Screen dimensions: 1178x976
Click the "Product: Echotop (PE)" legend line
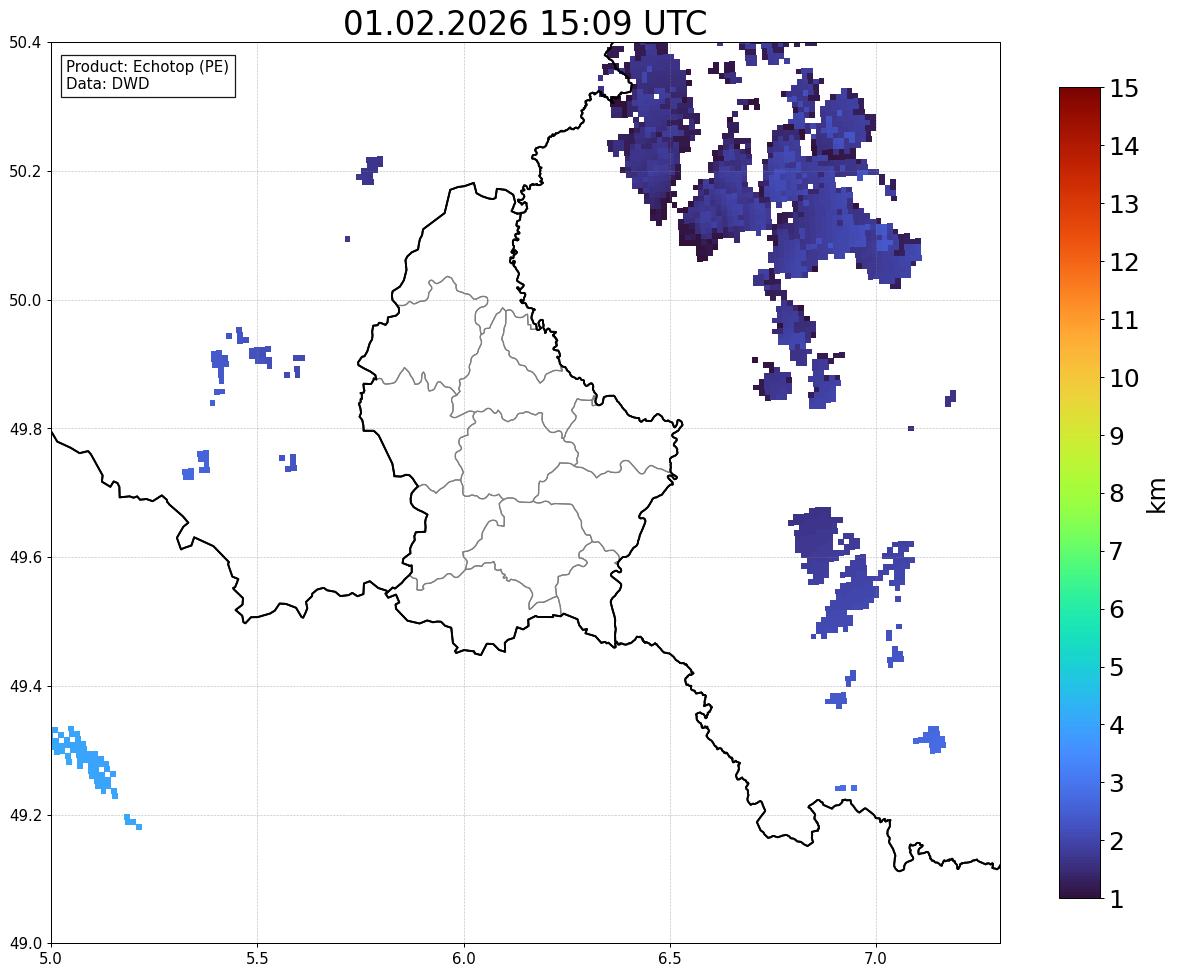147,67
